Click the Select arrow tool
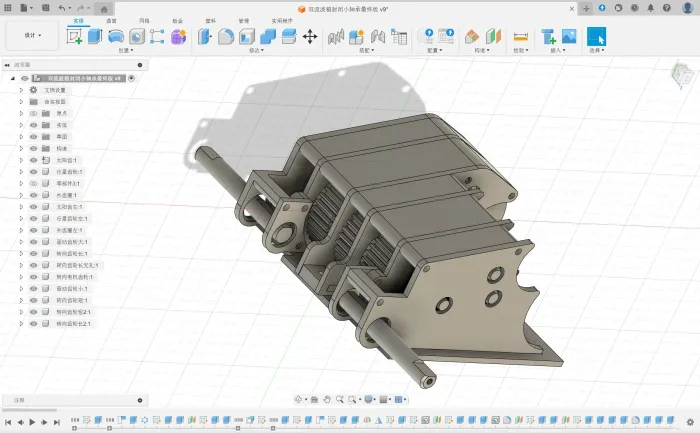Viewport: 700px width, 433px height. click(x=596, y=37)
